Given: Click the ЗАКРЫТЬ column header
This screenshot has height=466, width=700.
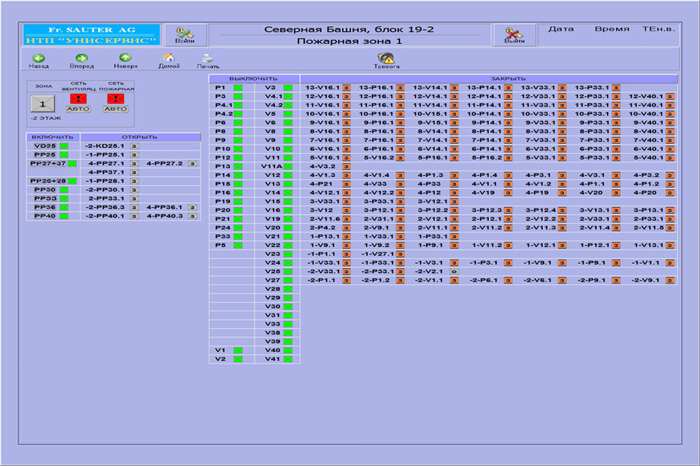Looking at the screenshot, I should 489,79.
